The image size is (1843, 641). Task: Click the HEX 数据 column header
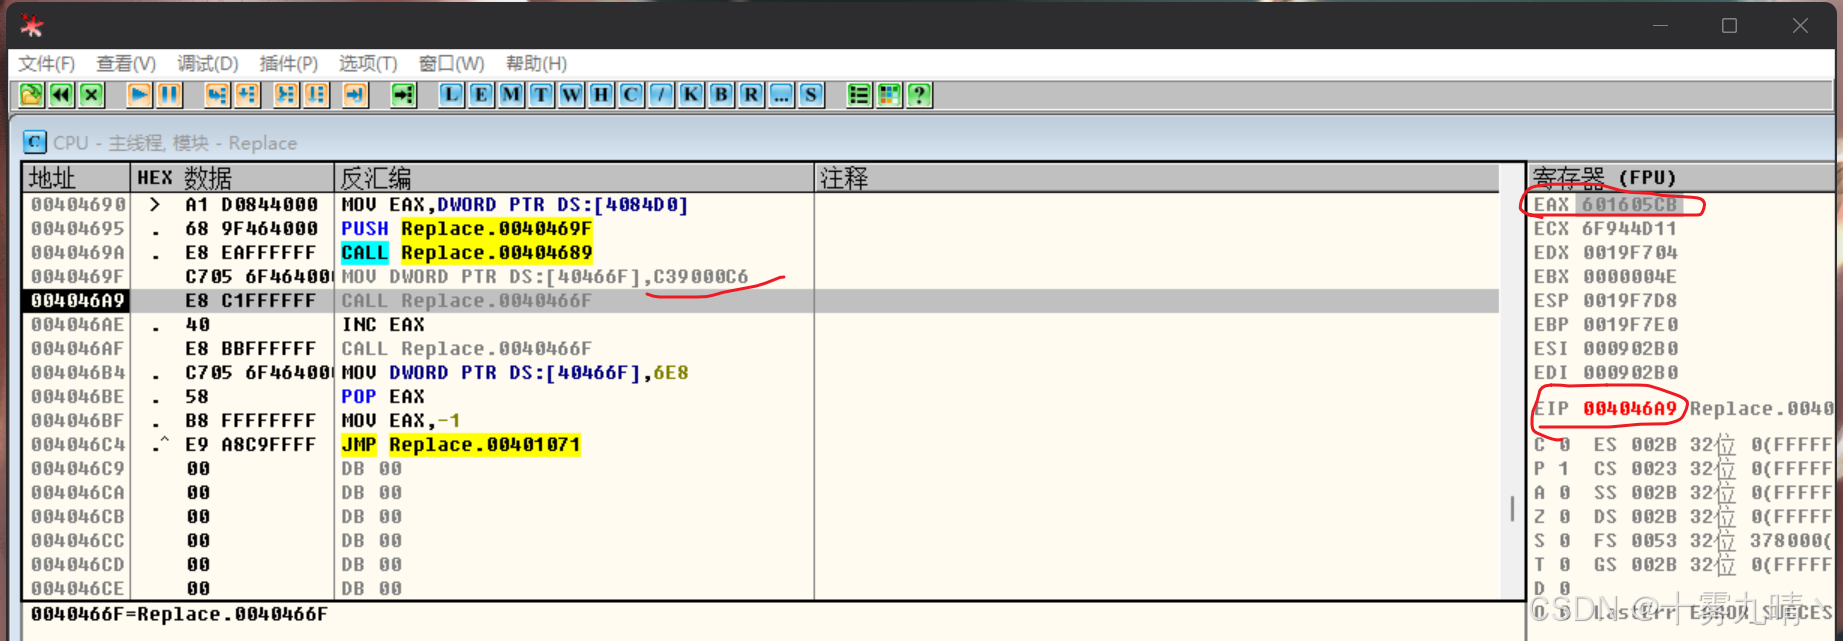232,178
